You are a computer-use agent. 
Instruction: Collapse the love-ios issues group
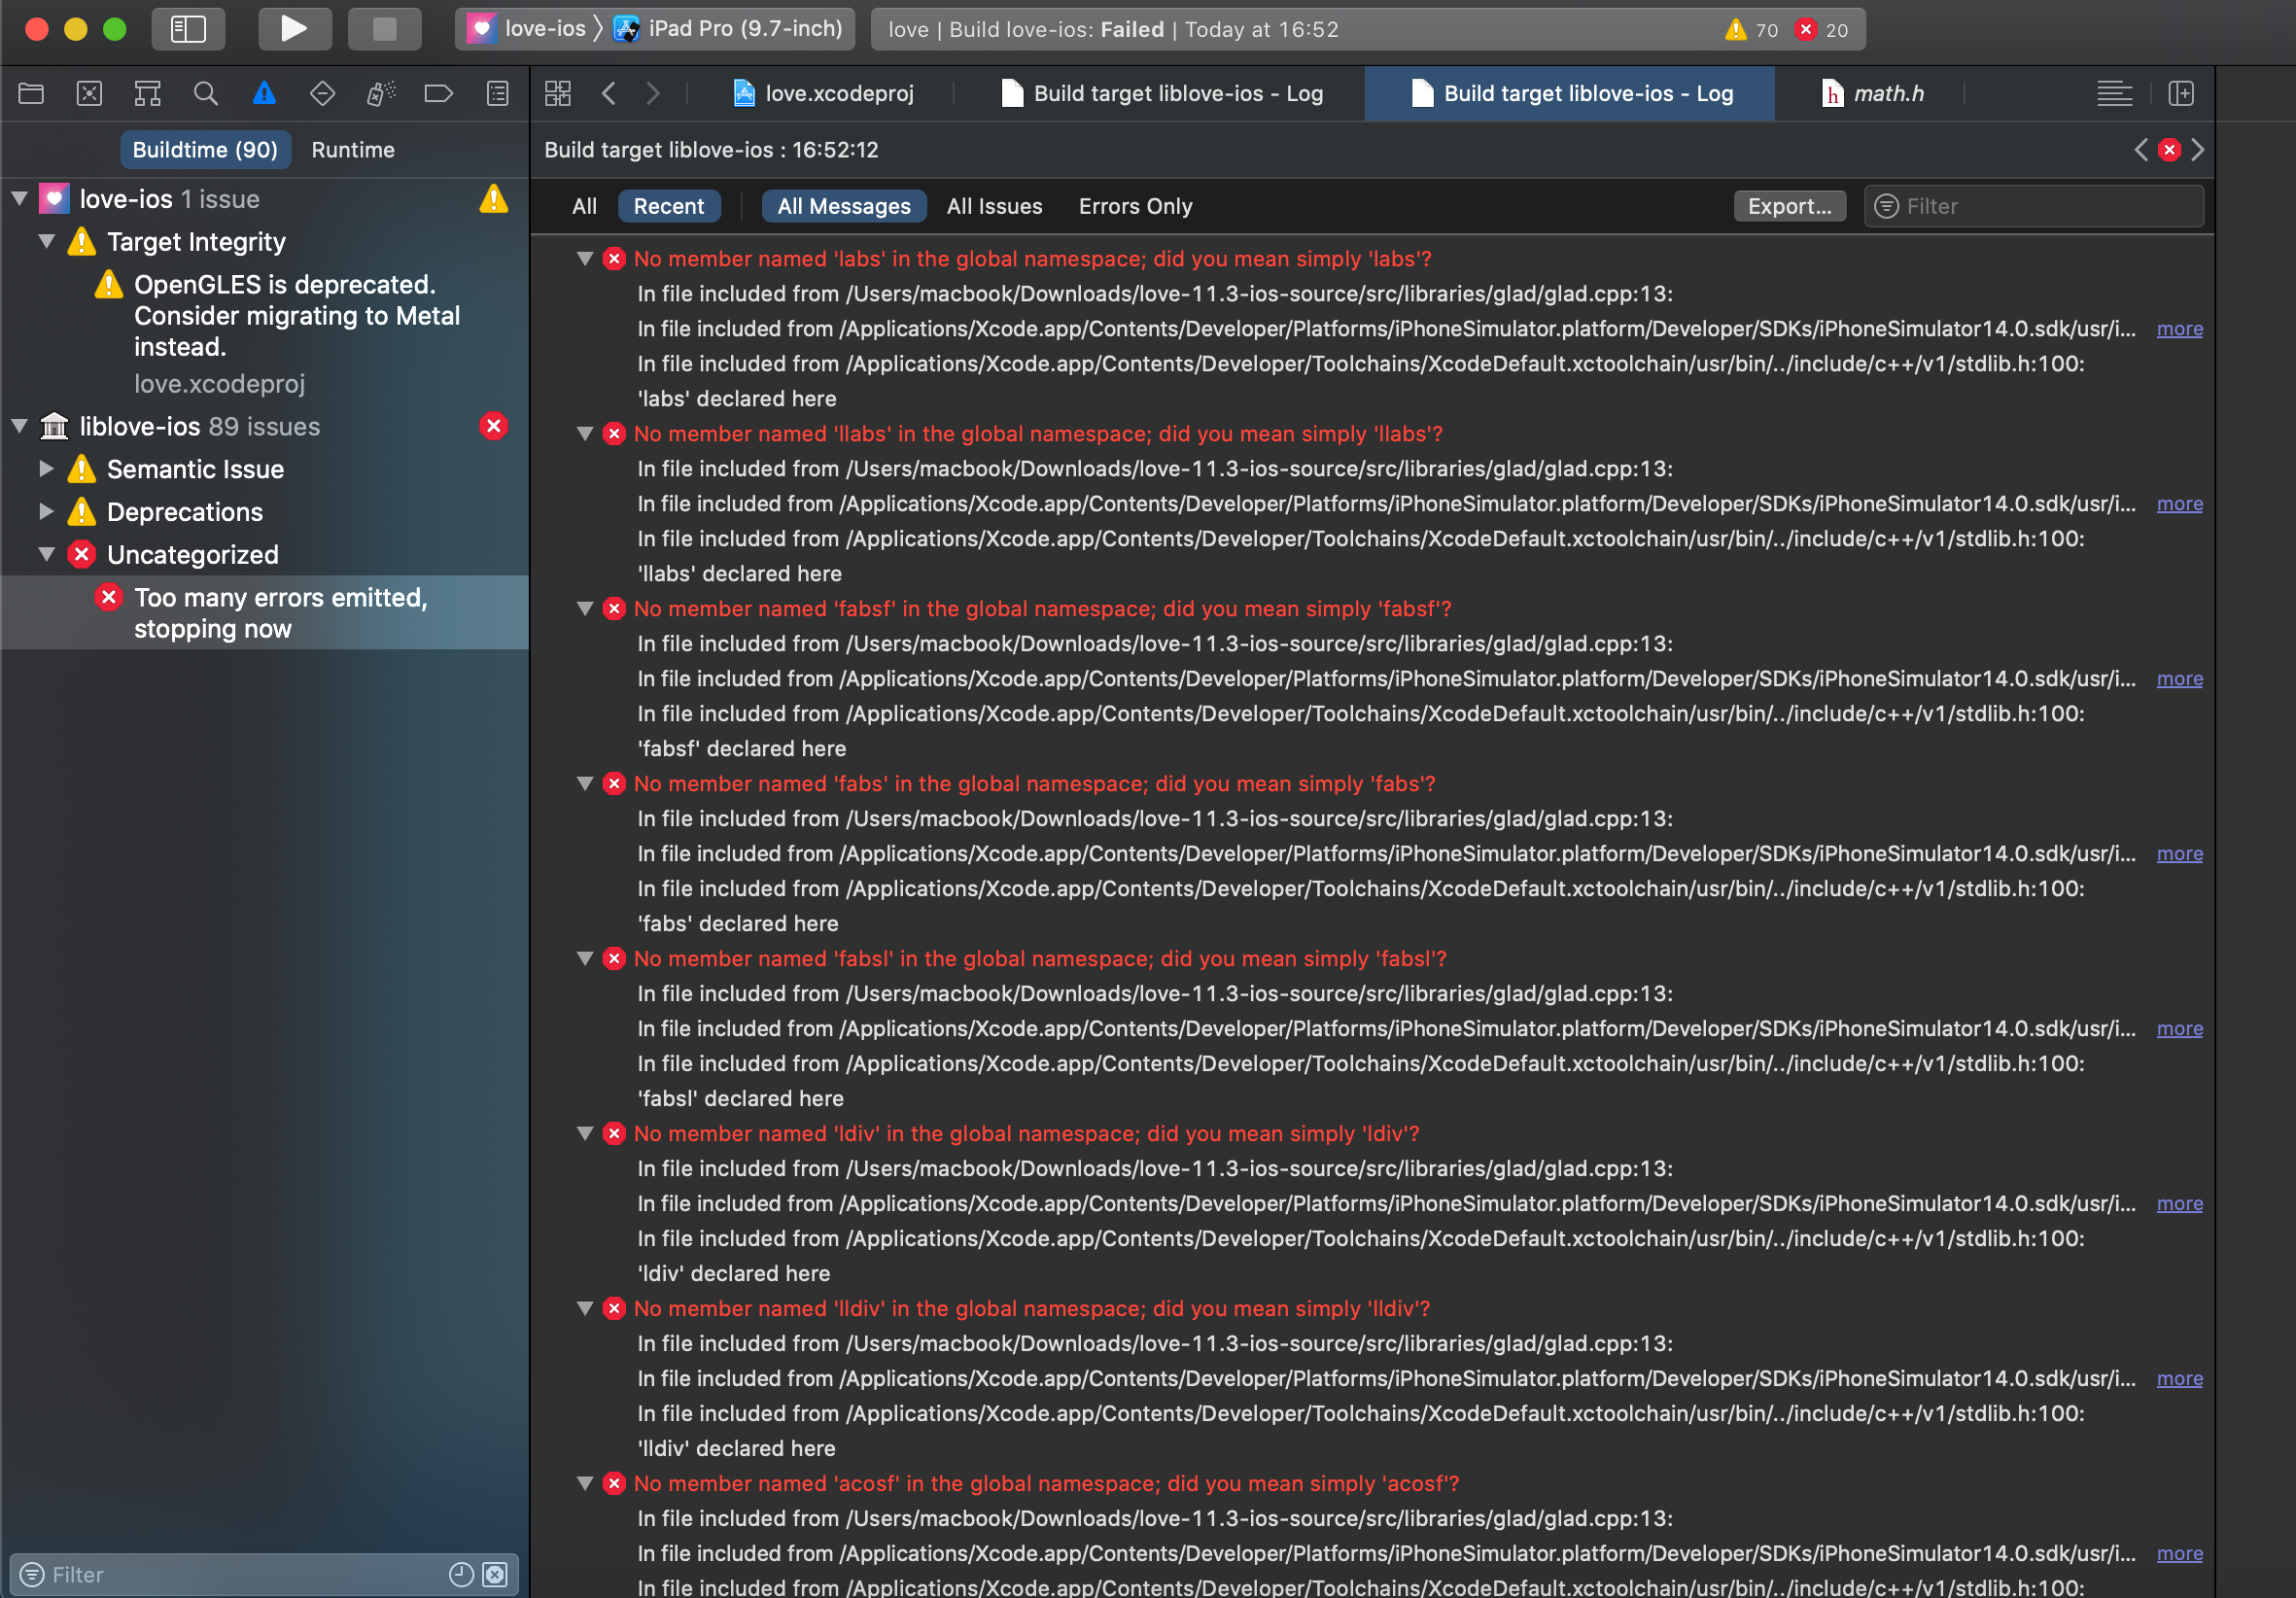point(19,199)
